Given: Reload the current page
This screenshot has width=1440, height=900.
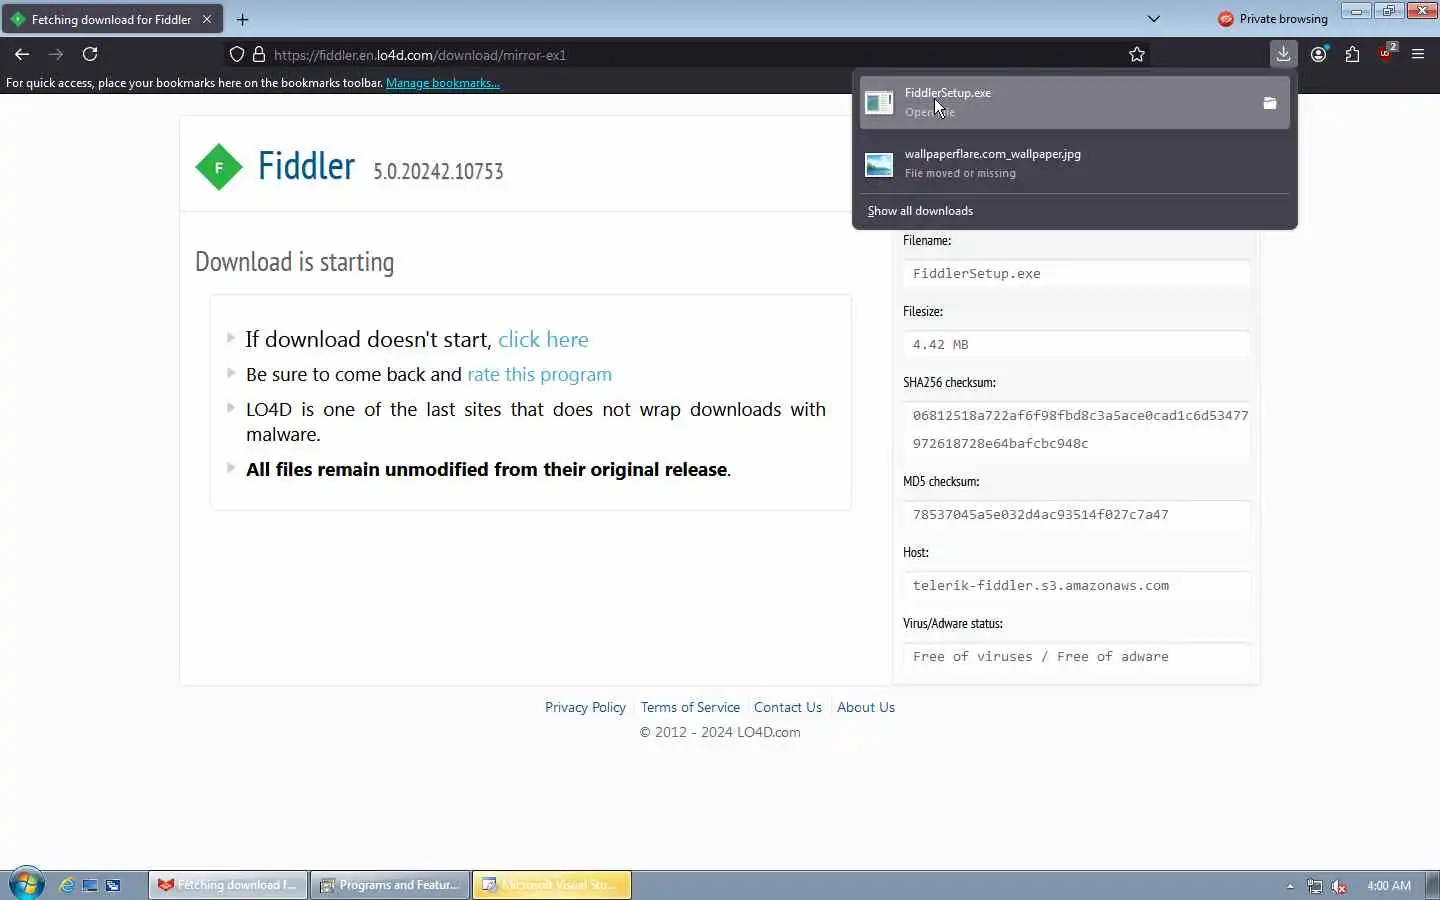Looking at the screenshot, I should [90, 54].
